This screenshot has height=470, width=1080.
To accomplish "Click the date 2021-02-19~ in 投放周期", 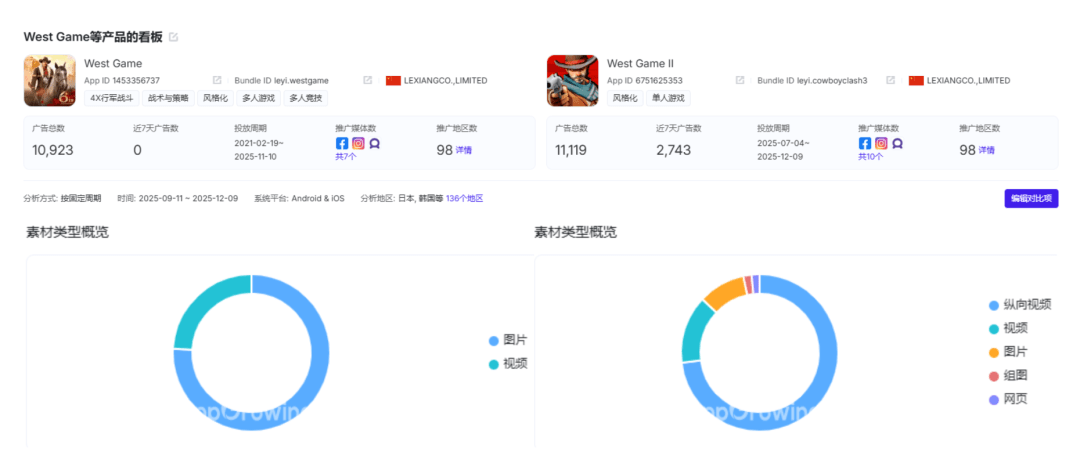I will (x=259, y=143).
